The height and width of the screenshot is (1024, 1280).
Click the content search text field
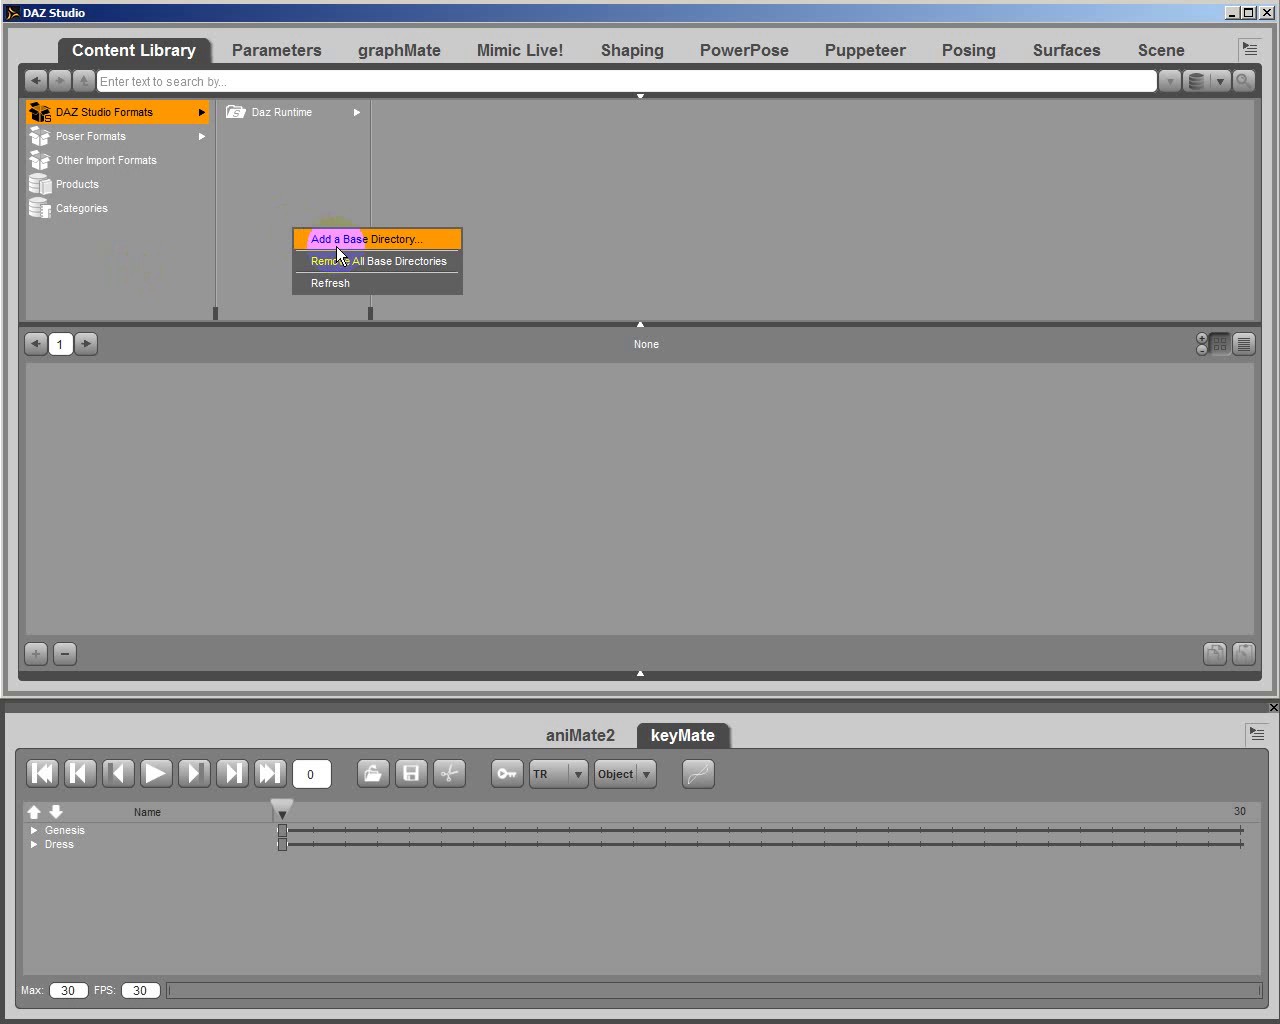pos(626,81)
